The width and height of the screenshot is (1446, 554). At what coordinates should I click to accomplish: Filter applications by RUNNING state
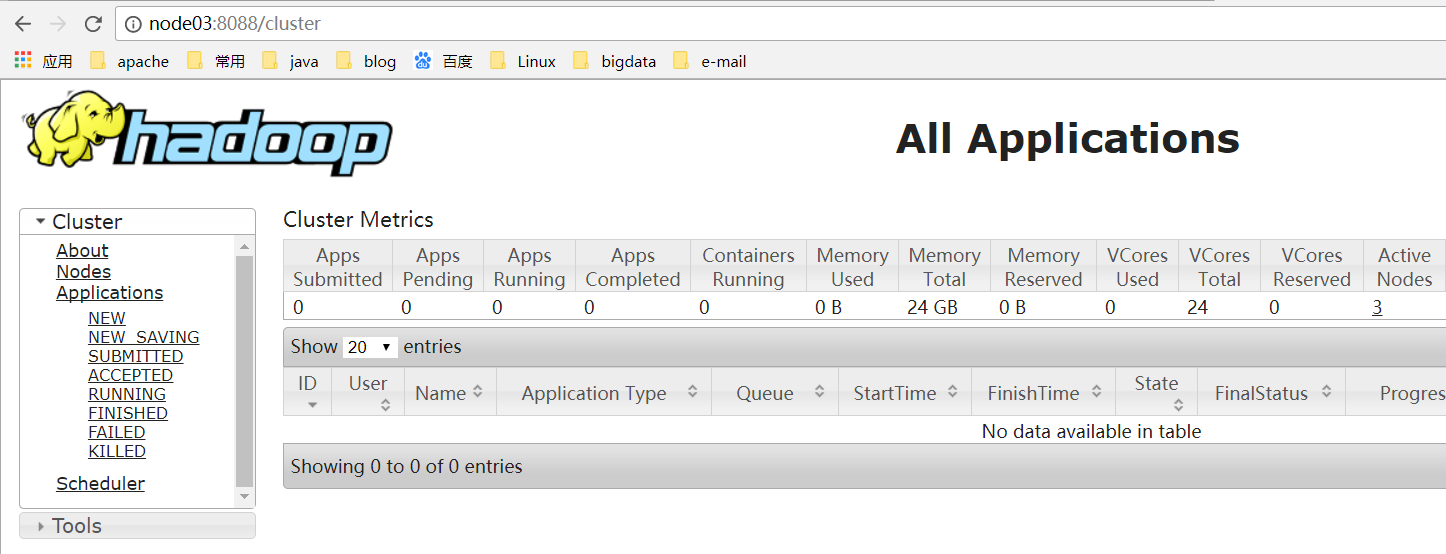pos(127,394)
